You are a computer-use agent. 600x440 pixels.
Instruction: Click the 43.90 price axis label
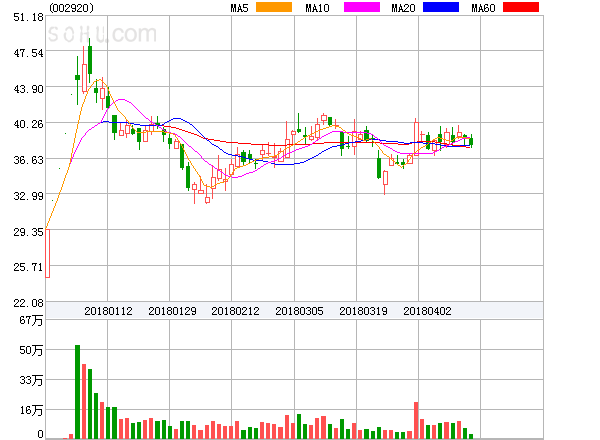(x=28, y=89)
